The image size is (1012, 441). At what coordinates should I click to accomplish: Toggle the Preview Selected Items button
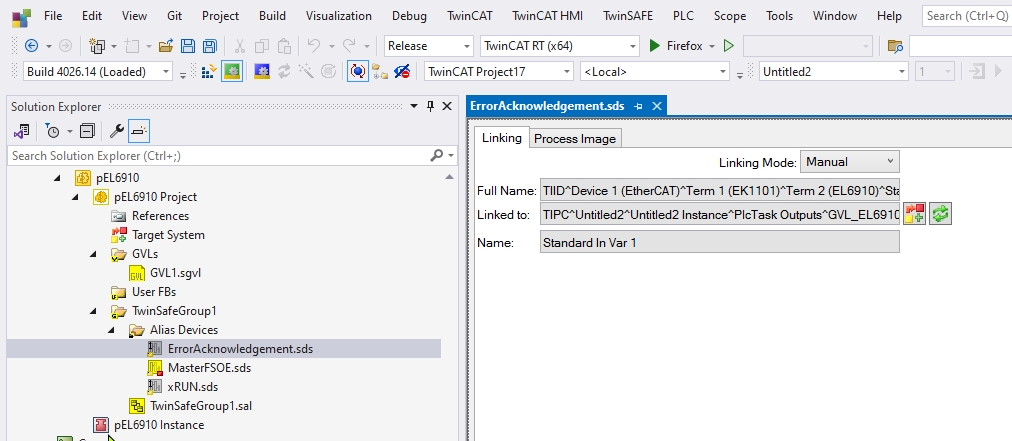pos(139,131)
